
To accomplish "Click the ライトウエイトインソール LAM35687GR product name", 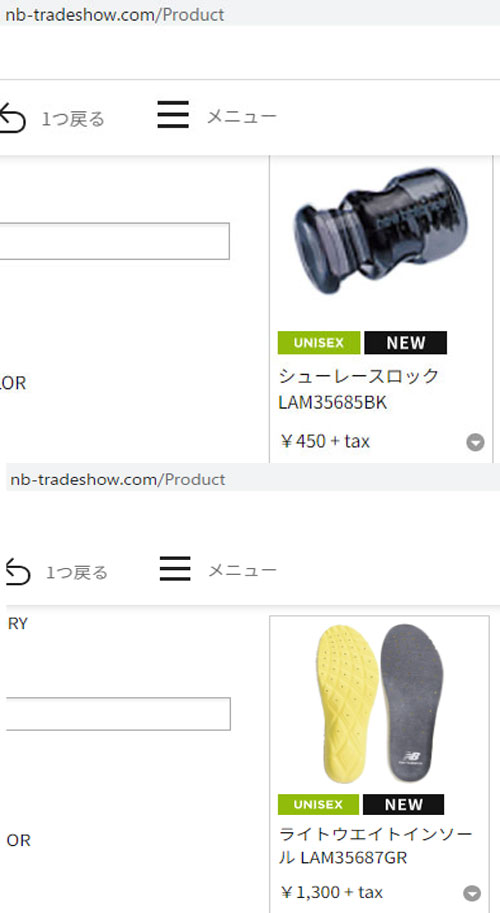I will (376, 846).
